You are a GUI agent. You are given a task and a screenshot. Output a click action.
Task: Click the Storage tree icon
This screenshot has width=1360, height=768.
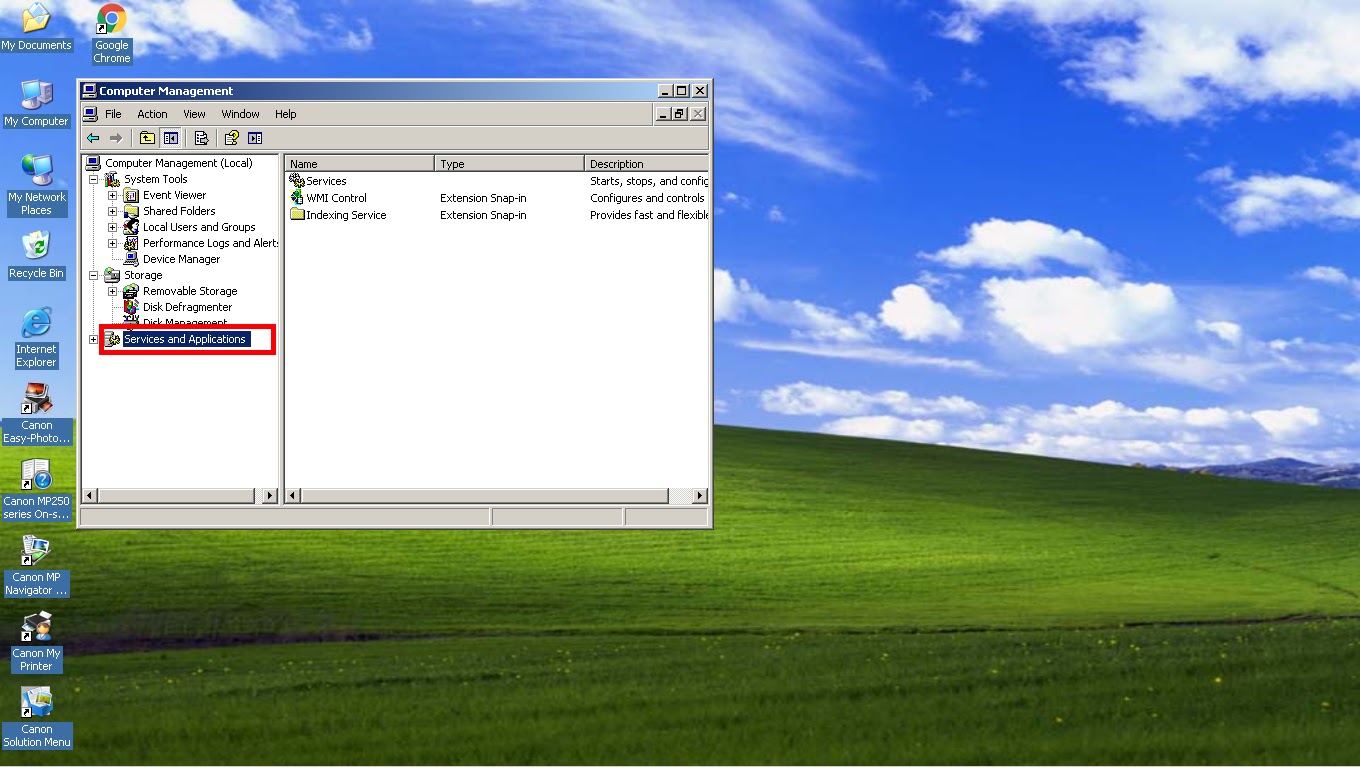112,275
